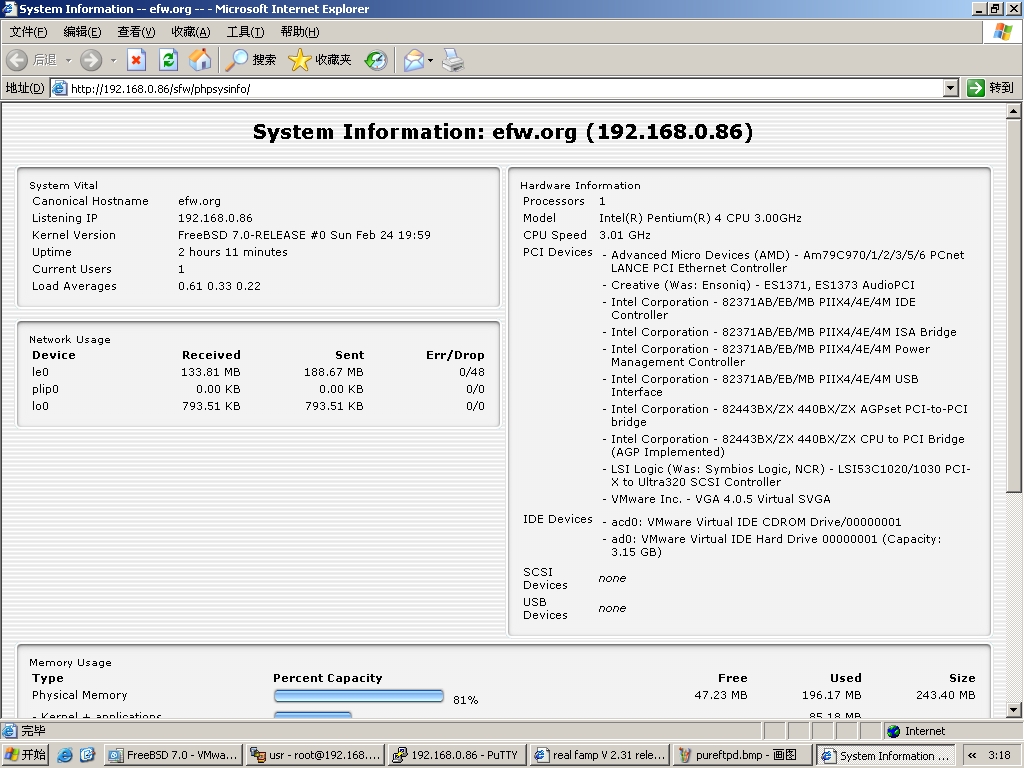Click second quick launch icon beside IE

[87, 755]
